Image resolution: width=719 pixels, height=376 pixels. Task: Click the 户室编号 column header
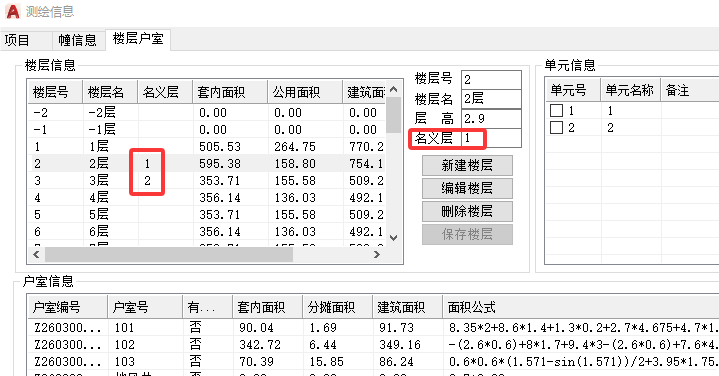67,307
